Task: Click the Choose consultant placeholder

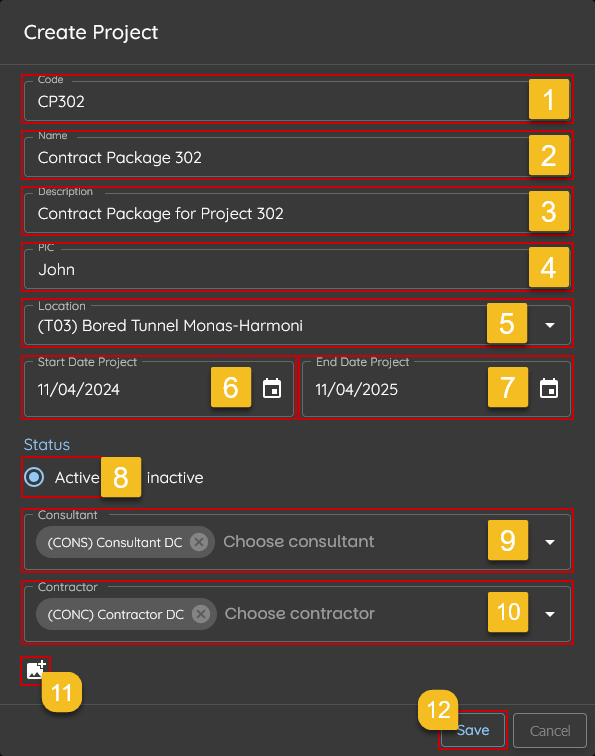Action: pos(299,541)
